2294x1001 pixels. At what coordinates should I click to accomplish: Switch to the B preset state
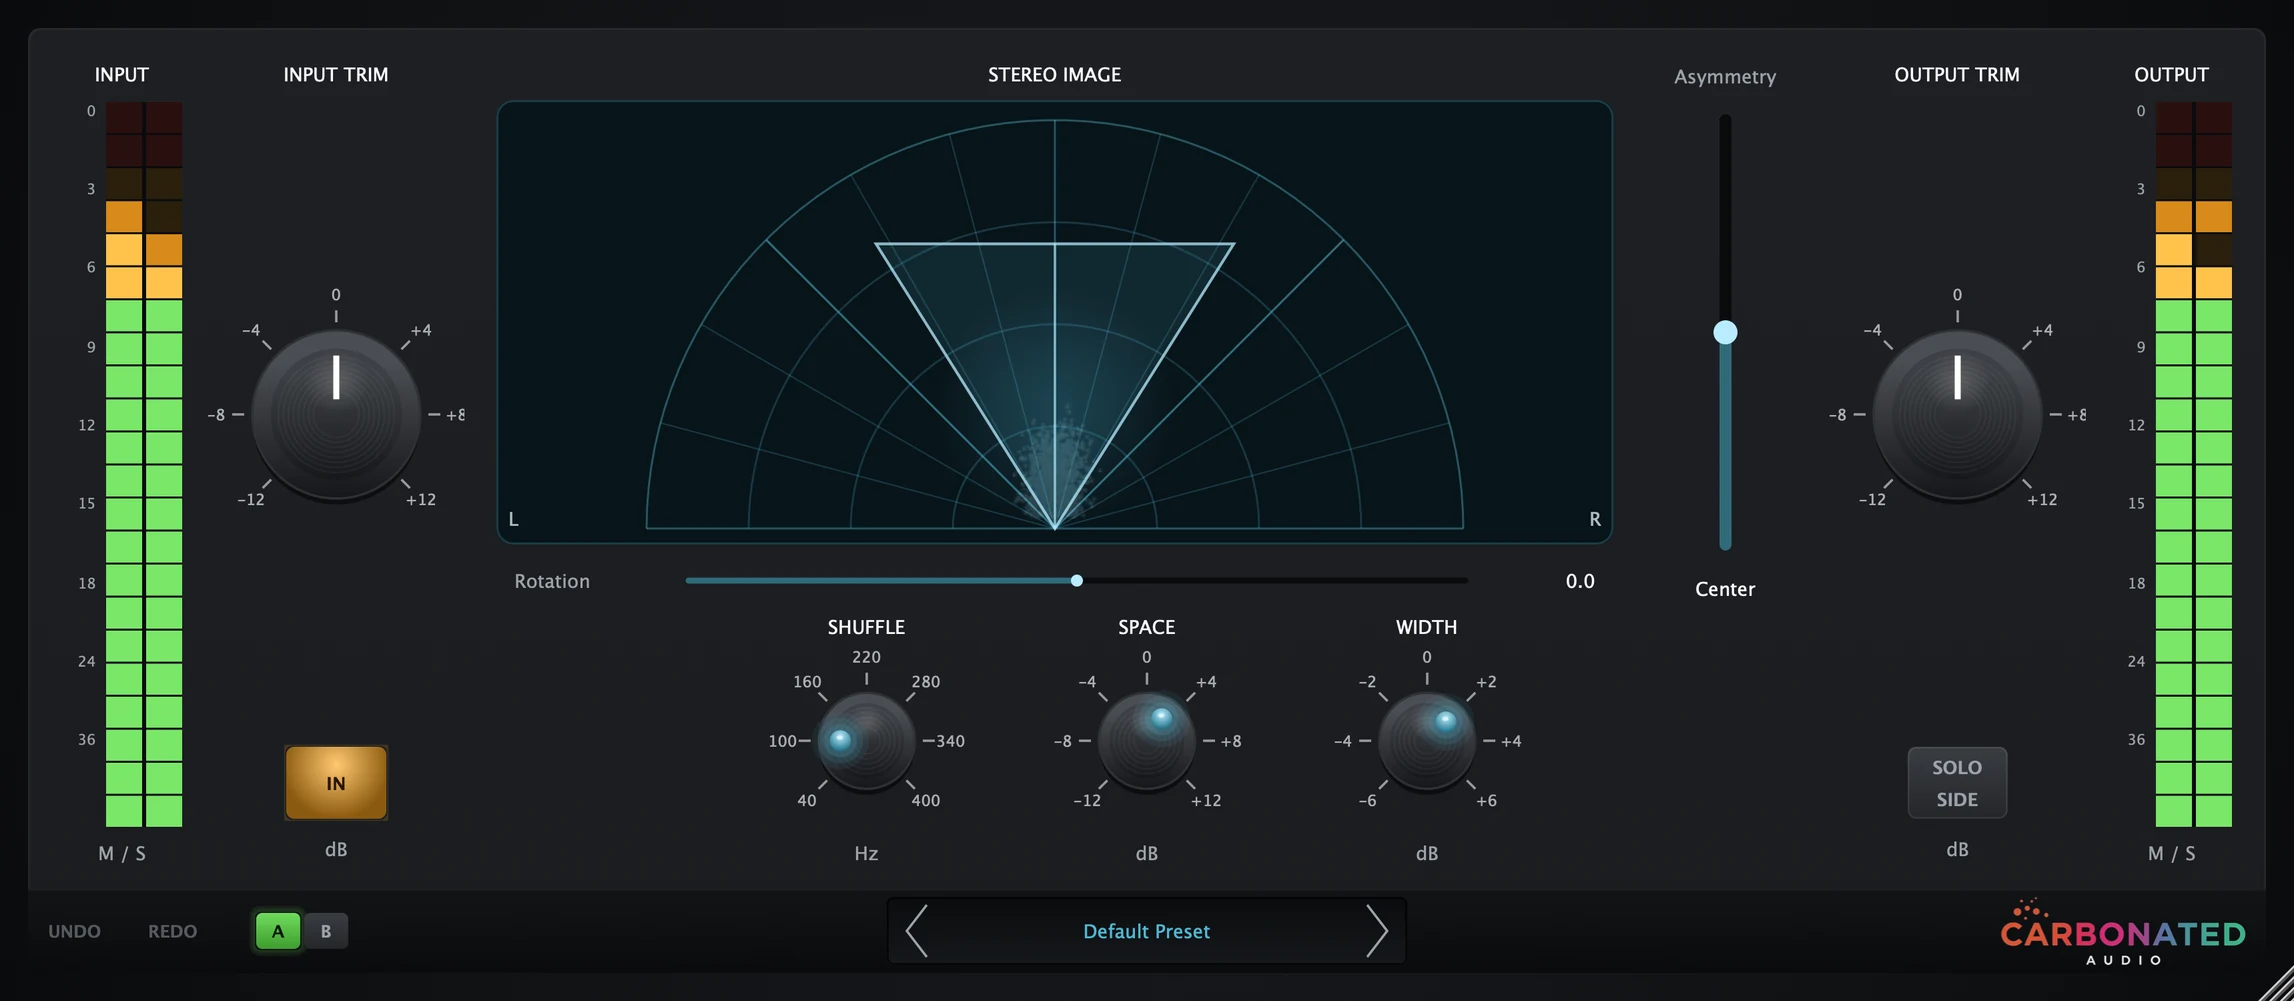coord(325,931)
